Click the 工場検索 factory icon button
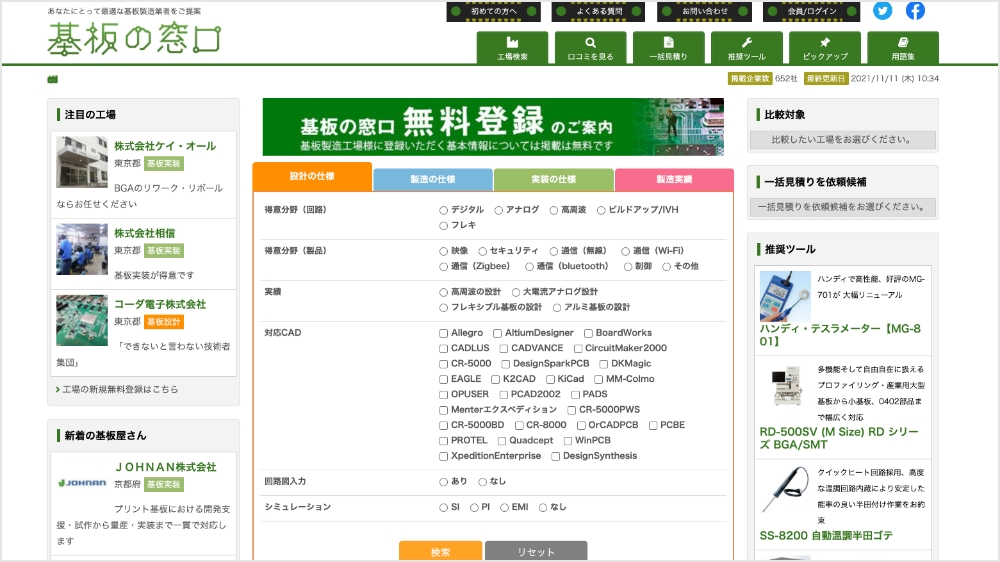This screenshot has width=1000, height=562. tap(512, 47)
